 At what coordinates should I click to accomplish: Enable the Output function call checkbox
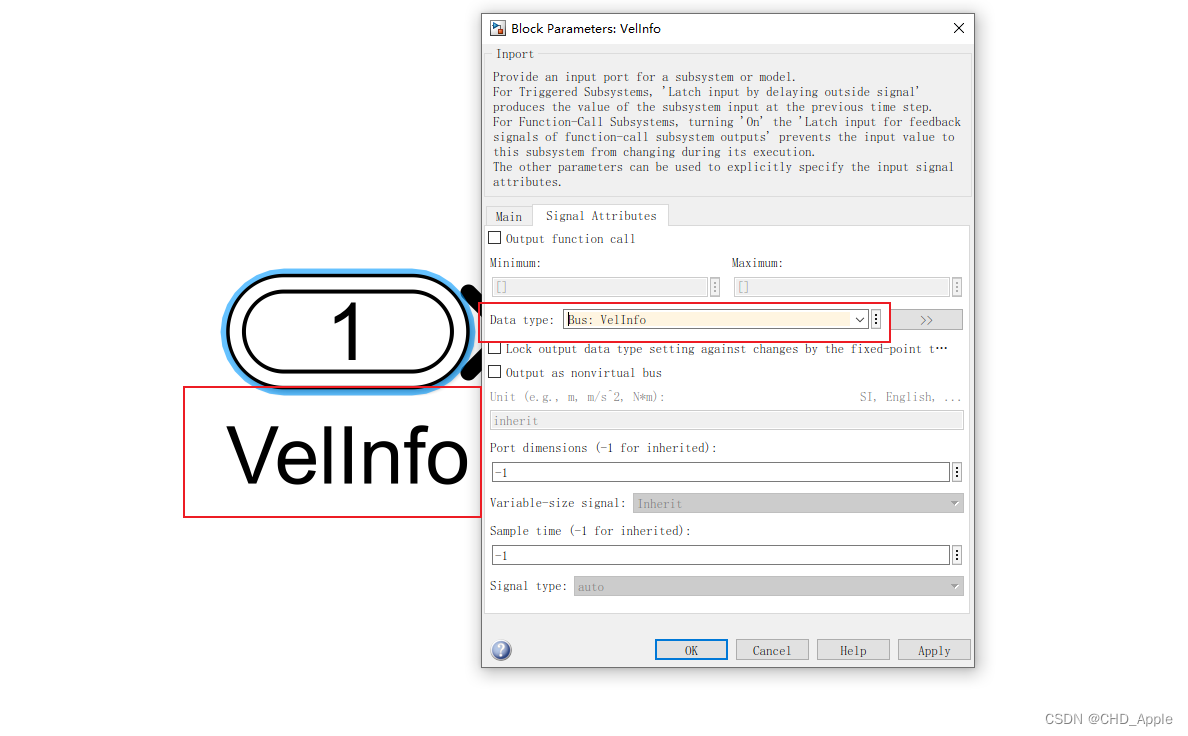point(495,238)
